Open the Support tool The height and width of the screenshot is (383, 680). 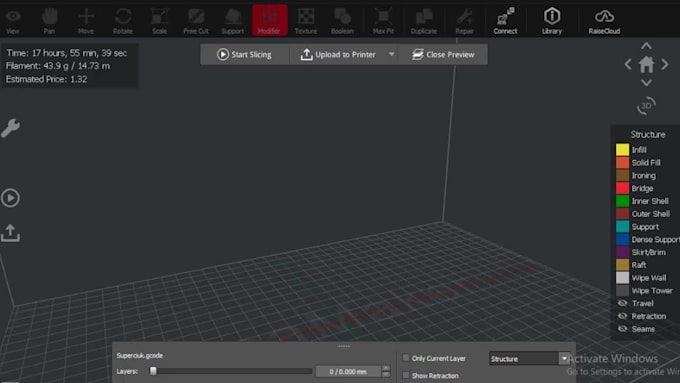coord(232,21)
